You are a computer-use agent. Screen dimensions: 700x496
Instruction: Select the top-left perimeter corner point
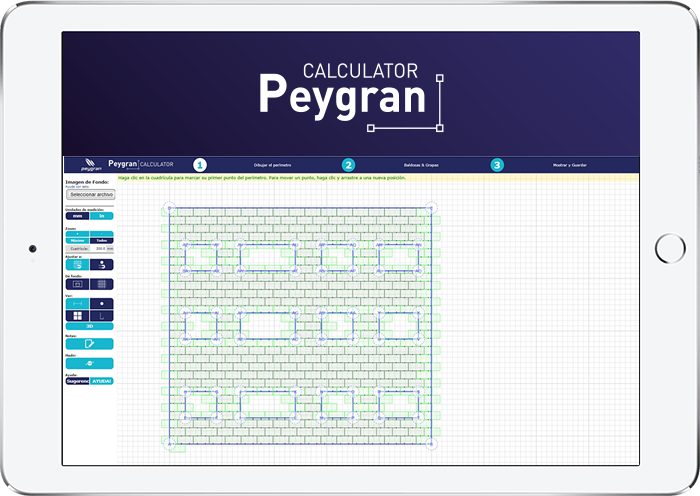[169, 208]
